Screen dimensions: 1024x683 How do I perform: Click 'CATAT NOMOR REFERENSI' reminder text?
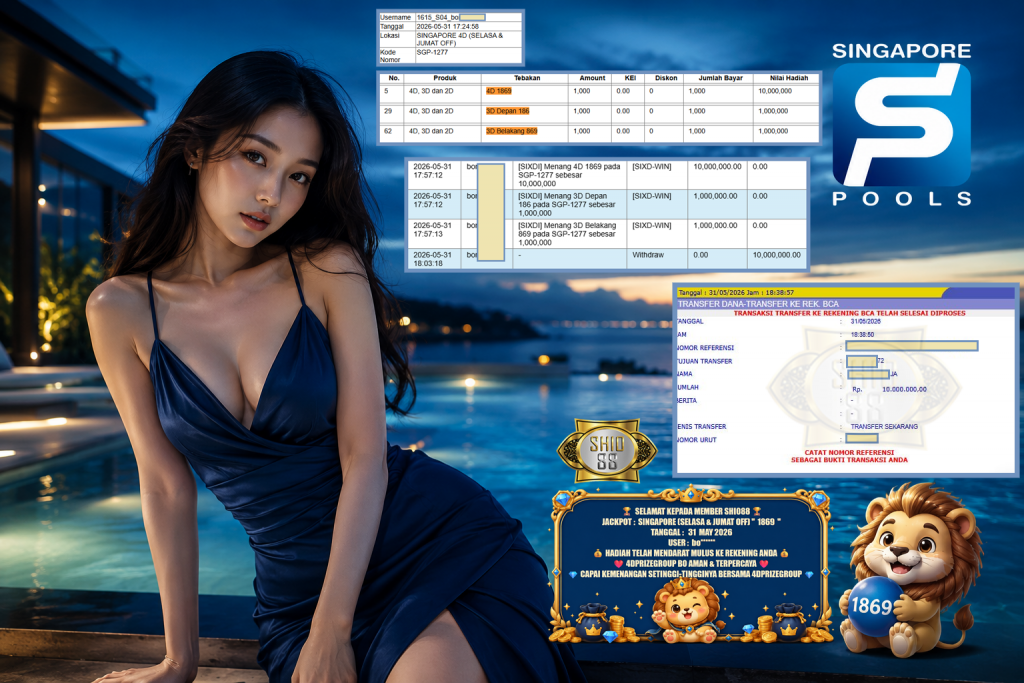coord(849,452)
